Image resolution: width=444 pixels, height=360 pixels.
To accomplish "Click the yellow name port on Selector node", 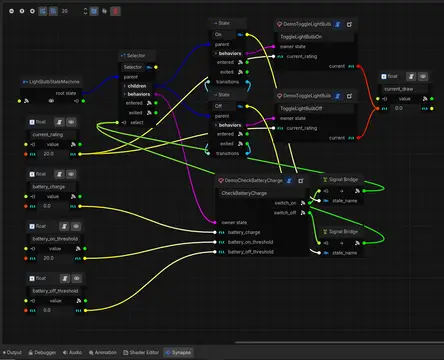I will tap(156, 67).
